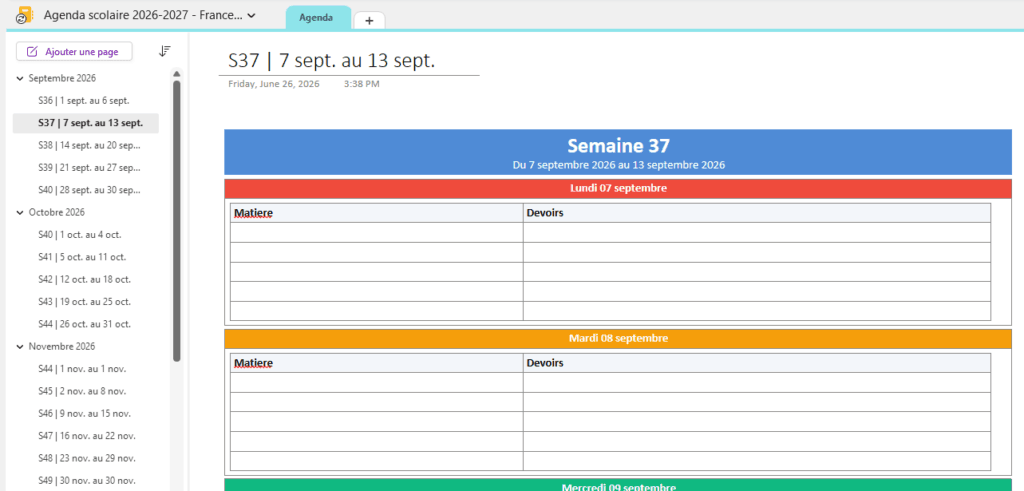The width and height of the screenshot is (1024, 491).
Task: Click last empty Devoirs cell under Mardi
Action: click(x=757, y=461)
